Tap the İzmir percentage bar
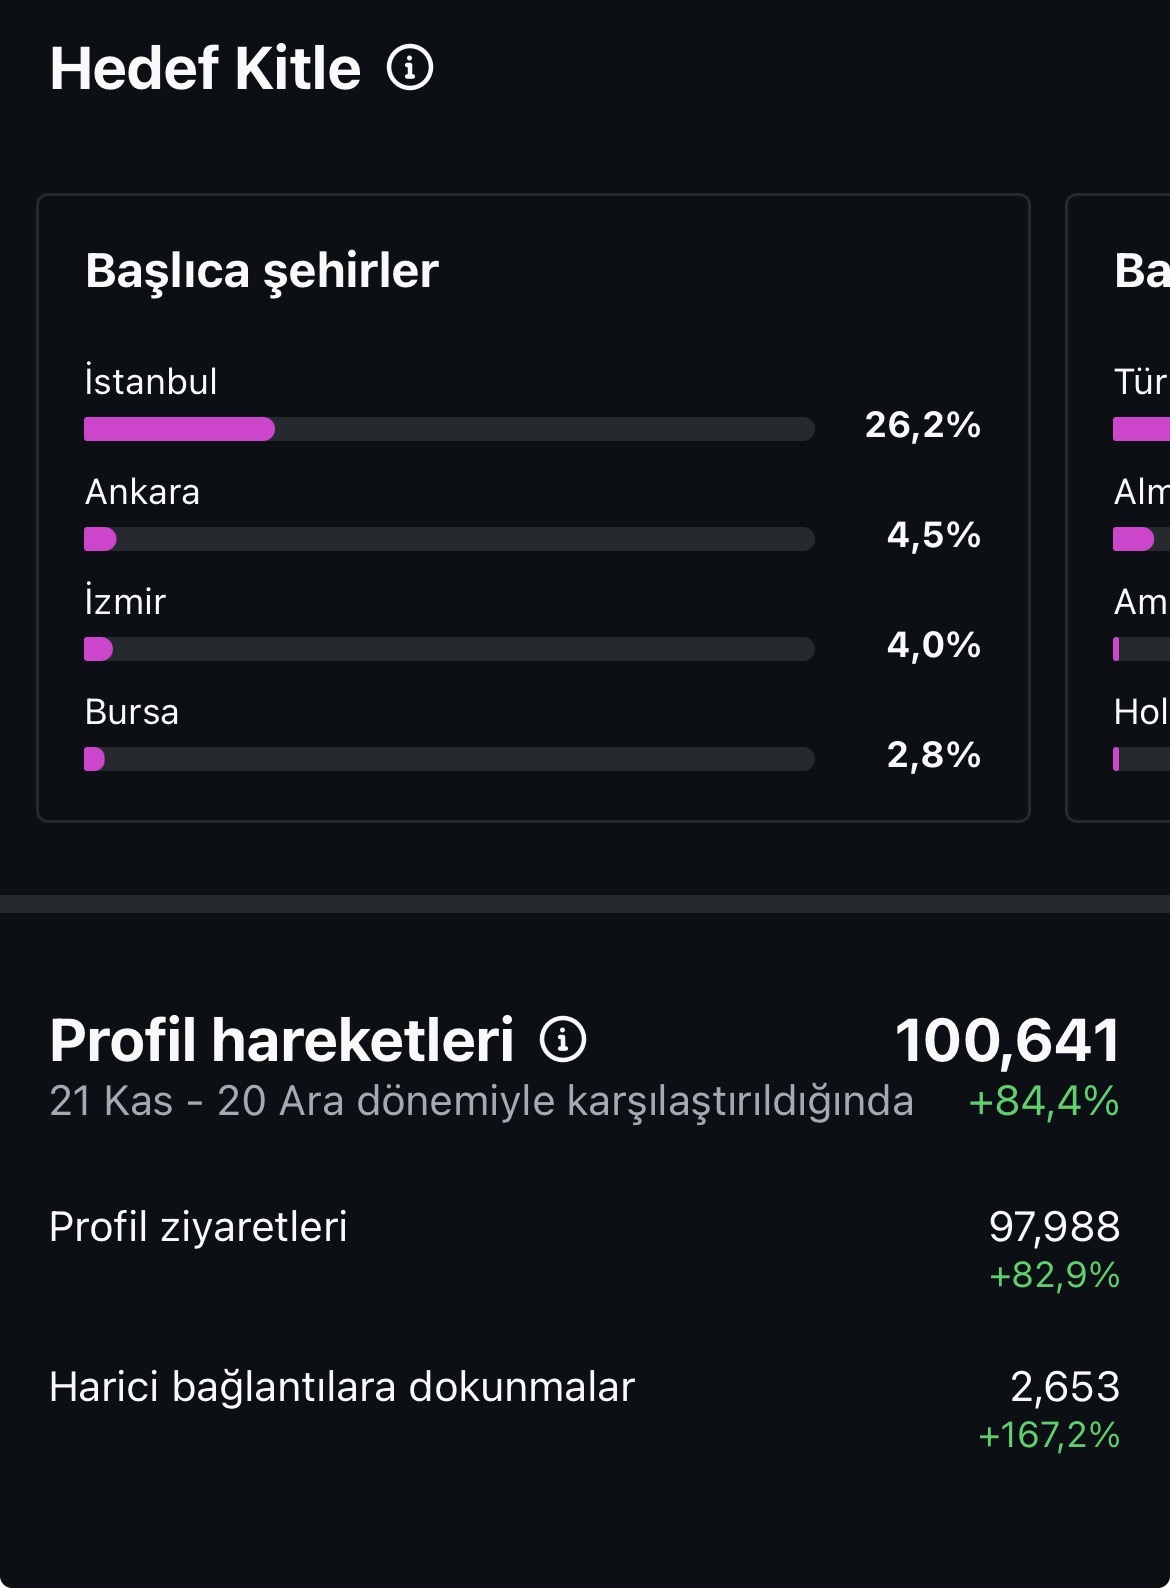Viewport: 1170px width, 1588px height. tap(449, 649)
